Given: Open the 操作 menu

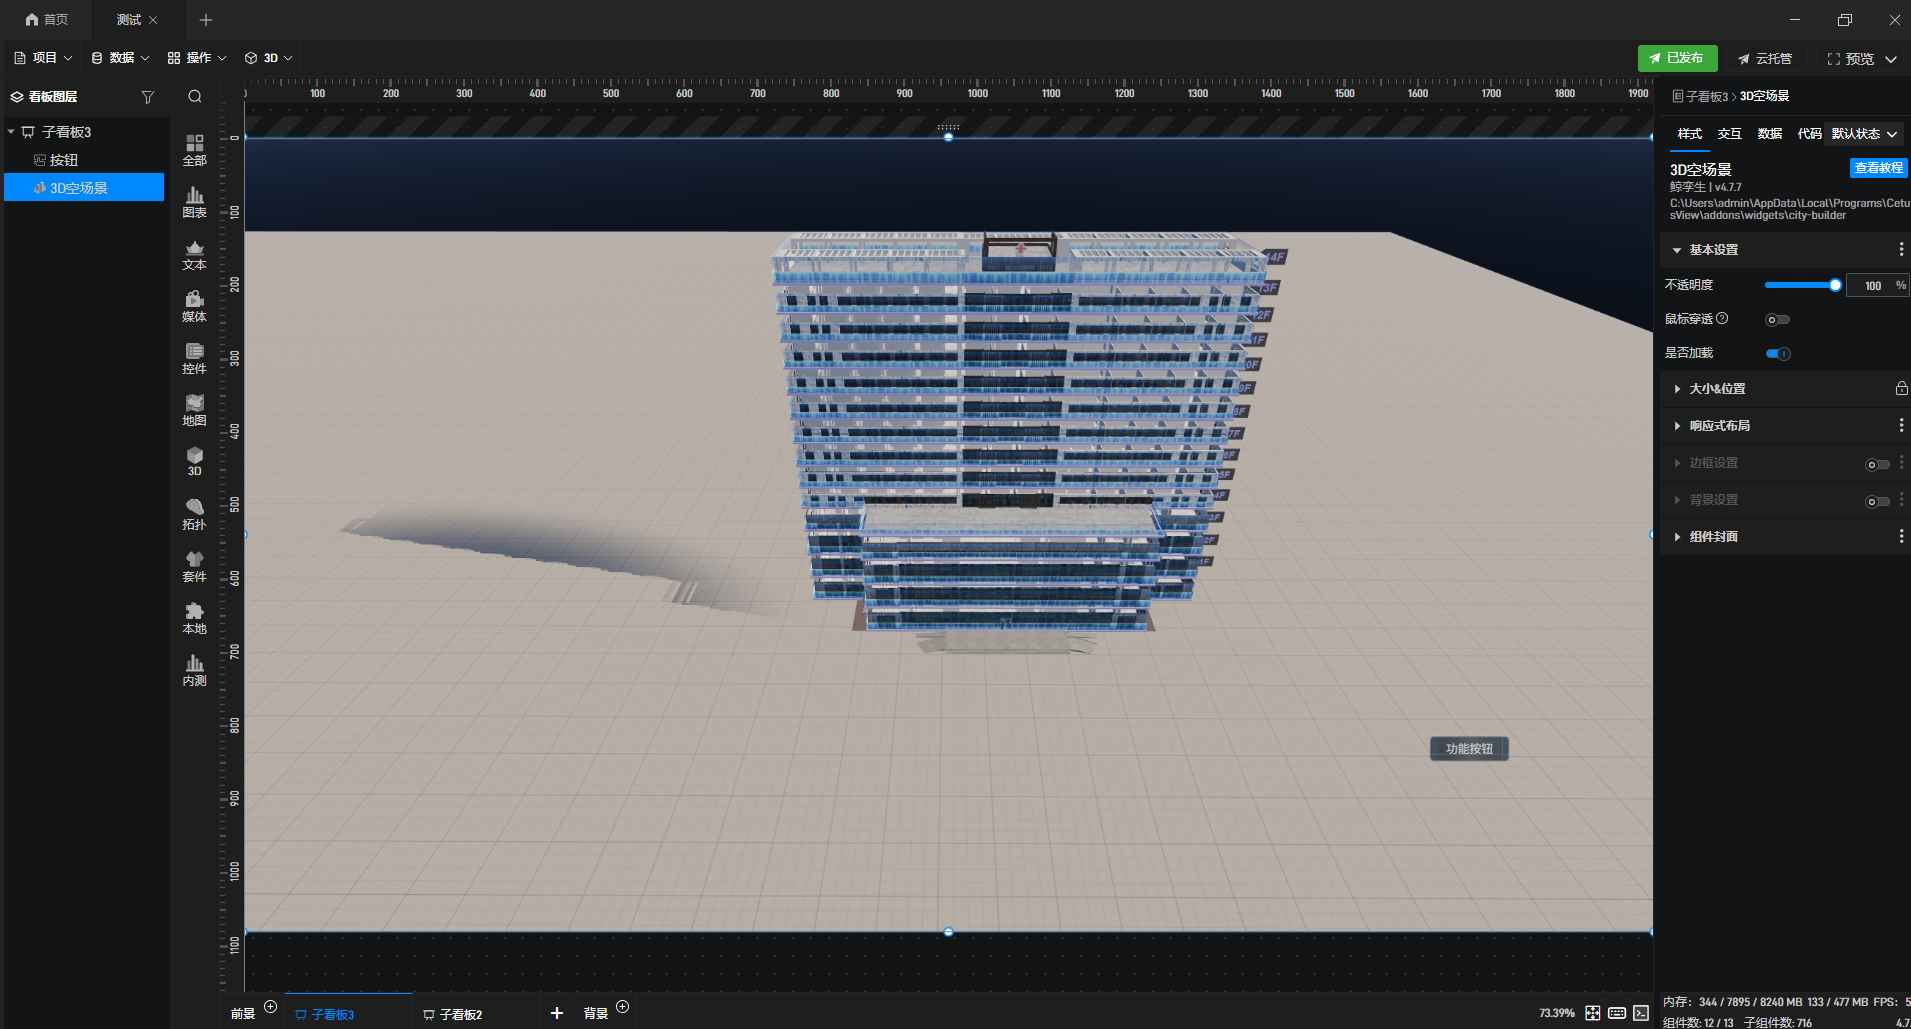Looking at the screenshot, I should tap(197, 58).
